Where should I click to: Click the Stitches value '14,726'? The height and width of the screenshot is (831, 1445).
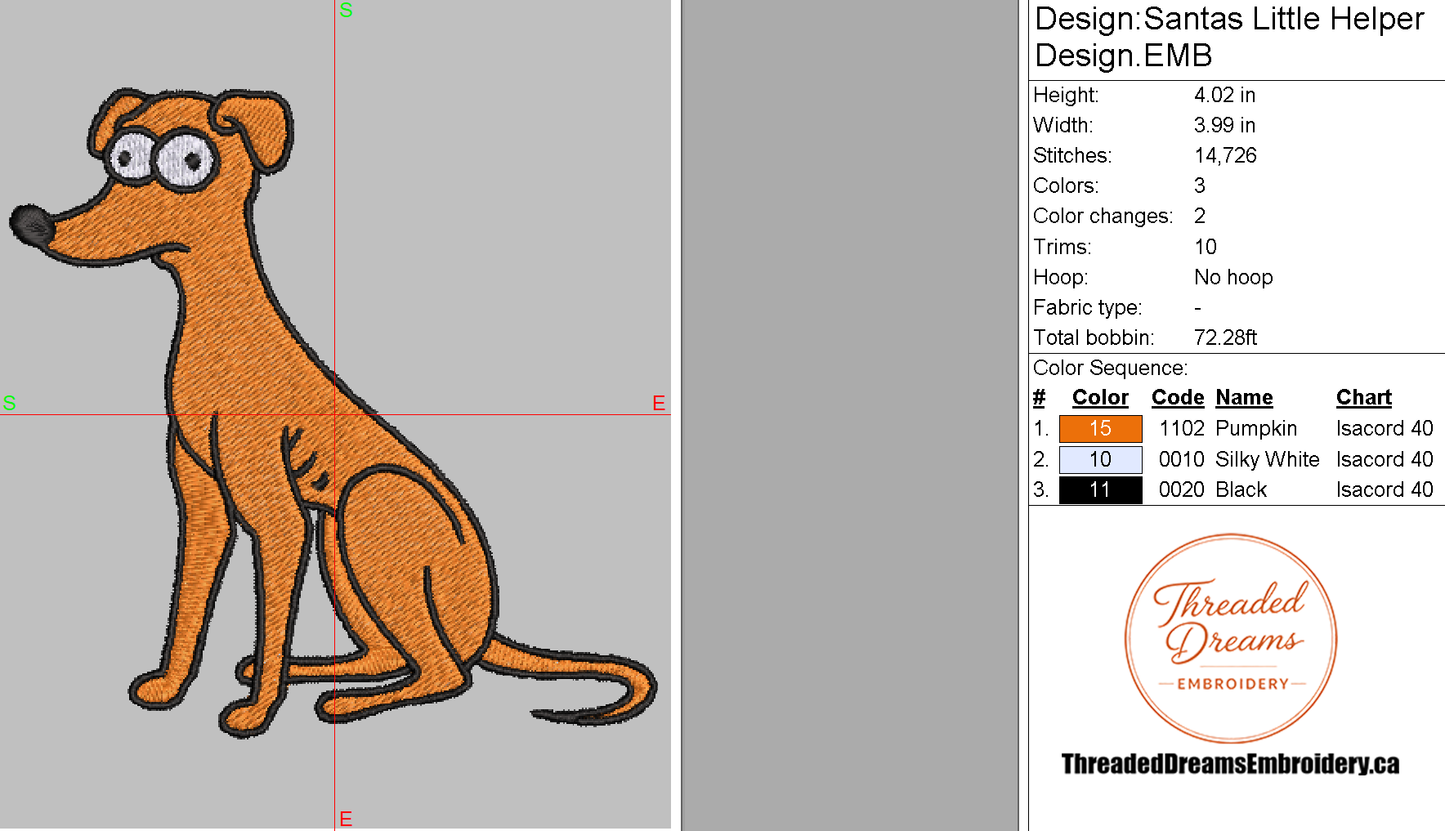pos(1225,156)
